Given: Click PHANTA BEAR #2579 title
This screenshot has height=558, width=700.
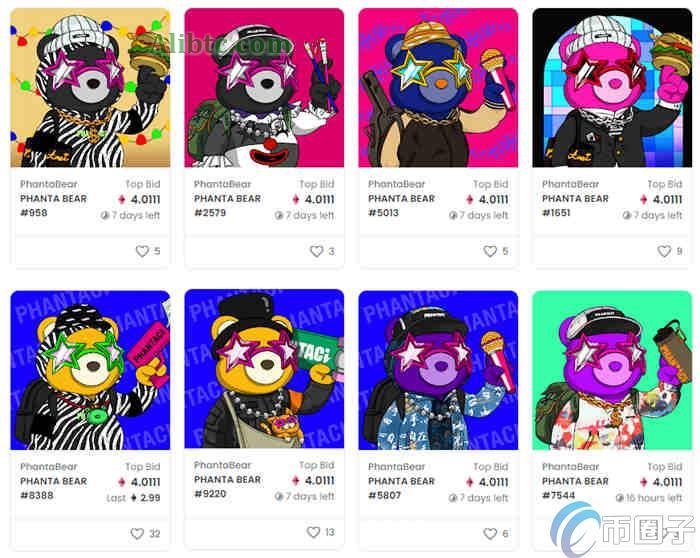Looking at the screenshot, I should [x=227, y=205].
